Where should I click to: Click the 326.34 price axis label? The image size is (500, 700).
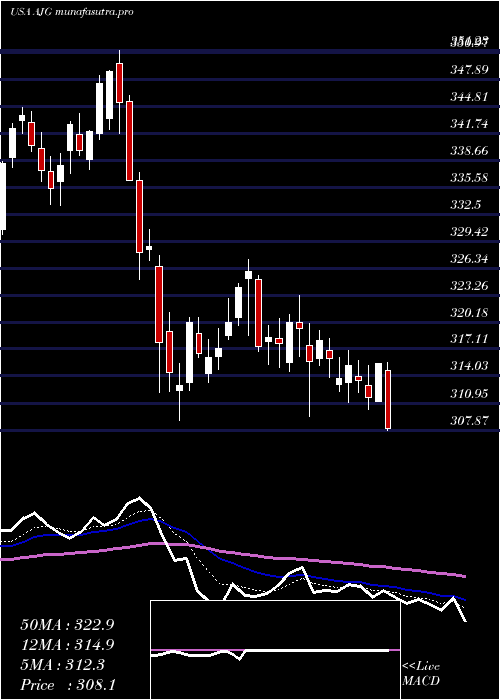tap(469, 258)
